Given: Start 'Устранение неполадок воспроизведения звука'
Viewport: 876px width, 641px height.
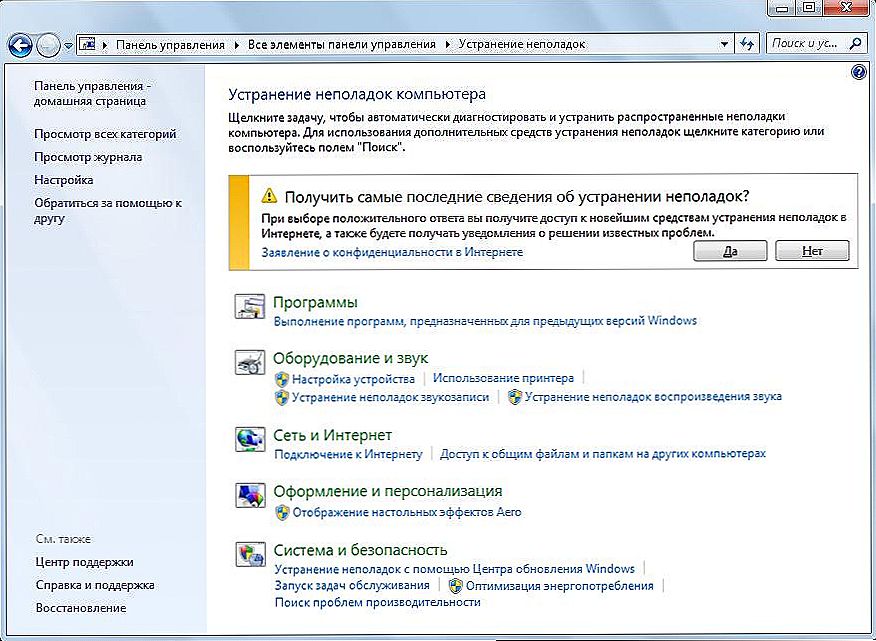Looking at the screenshot, I should point(653,397).
